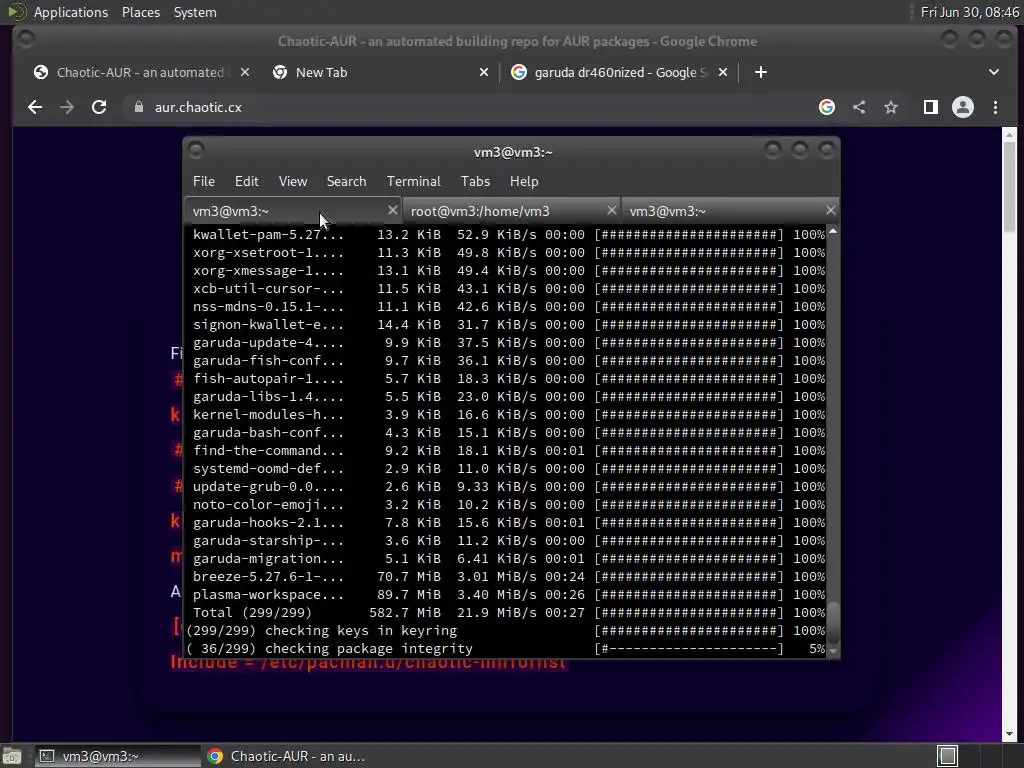Open the Chrome profile avatar
Image resolution: width=1024 pixels, height=768 pixels.
(x=963, y=107)
